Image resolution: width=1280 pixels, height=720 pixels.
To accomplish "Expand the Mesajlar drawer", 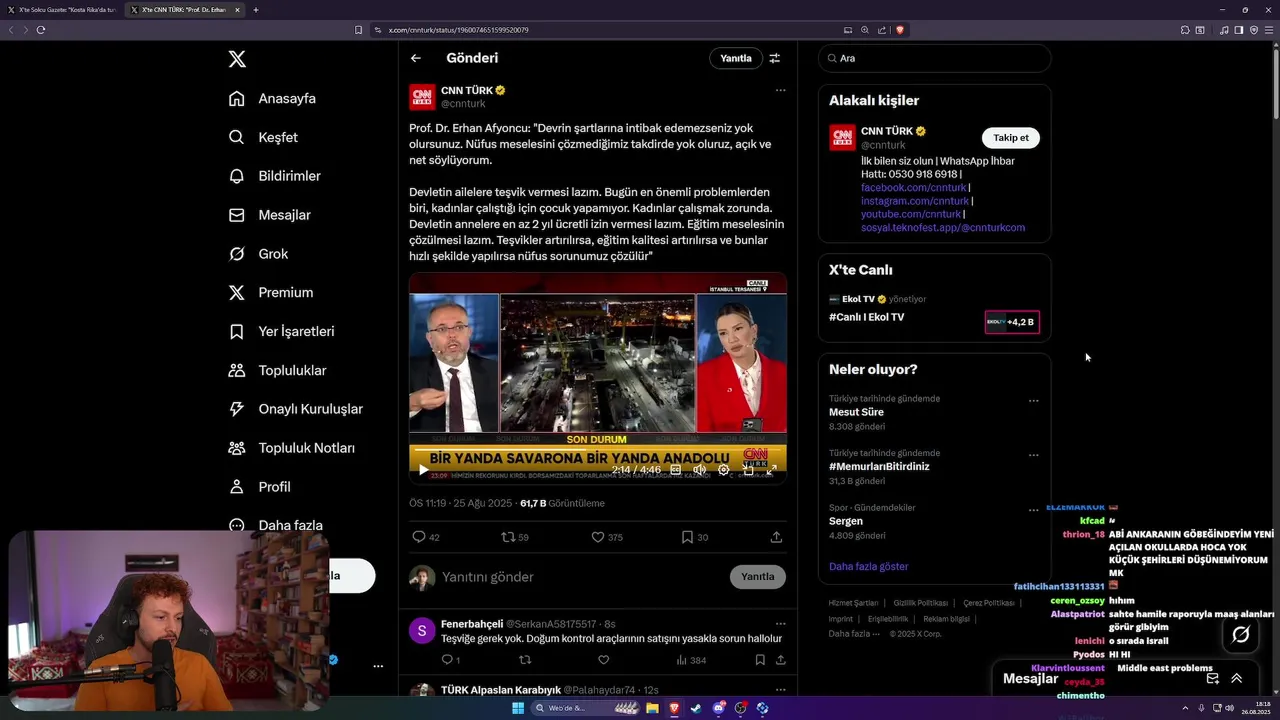I will [x=1237, y=678].
